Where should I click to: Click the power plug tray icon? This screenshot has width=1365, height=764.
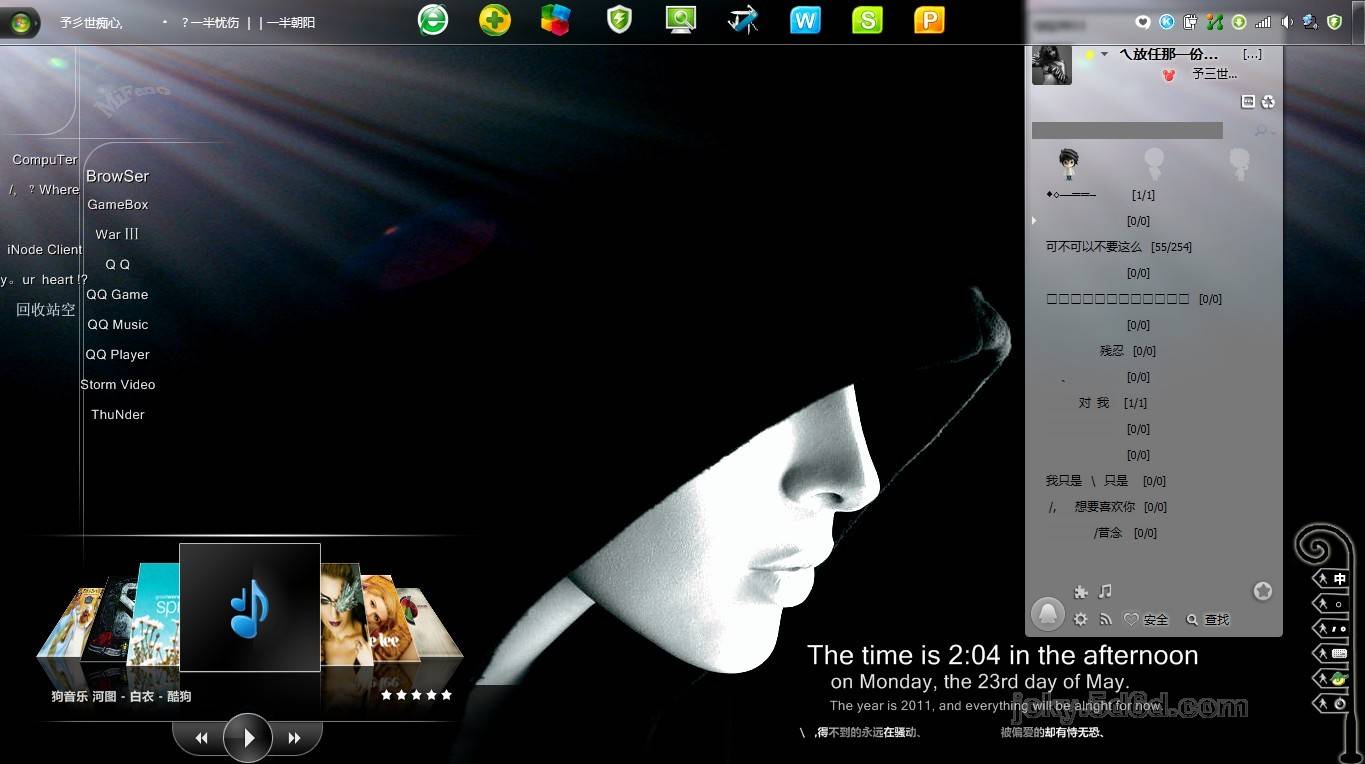(x=1190, y=22)
